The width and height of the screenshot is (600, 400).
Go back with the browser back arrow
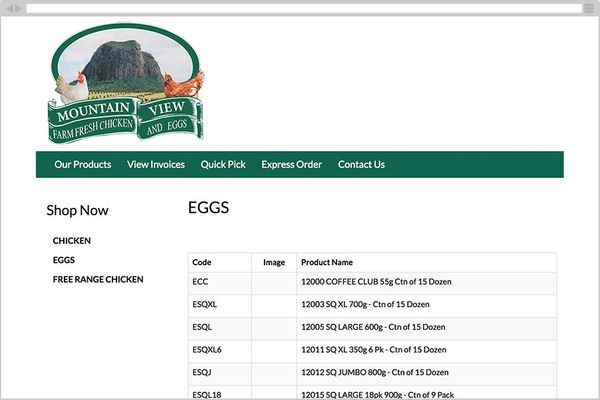[10, 8]
